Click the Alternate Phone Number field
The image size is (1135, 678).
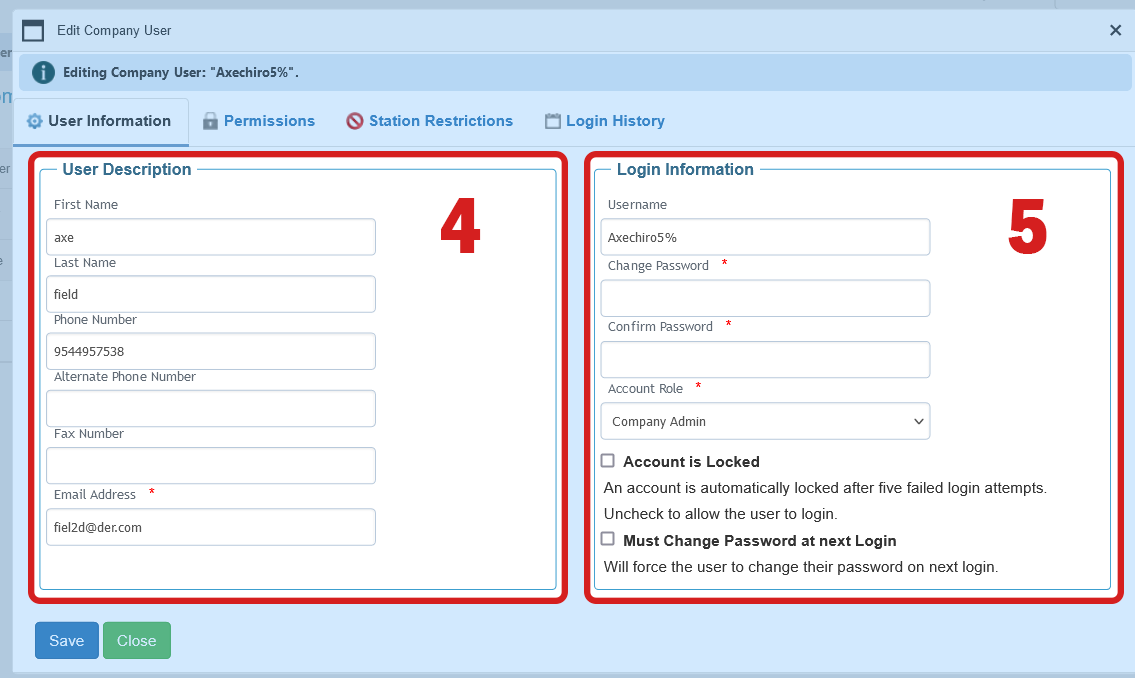click(210, 408)
